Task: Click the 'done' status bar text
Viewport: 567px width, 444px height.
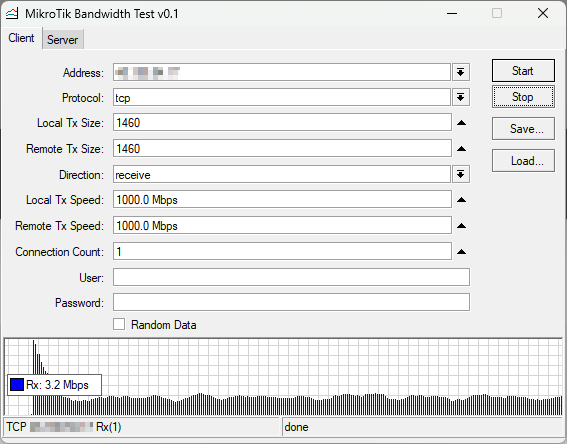Action: tap(296, 427)
